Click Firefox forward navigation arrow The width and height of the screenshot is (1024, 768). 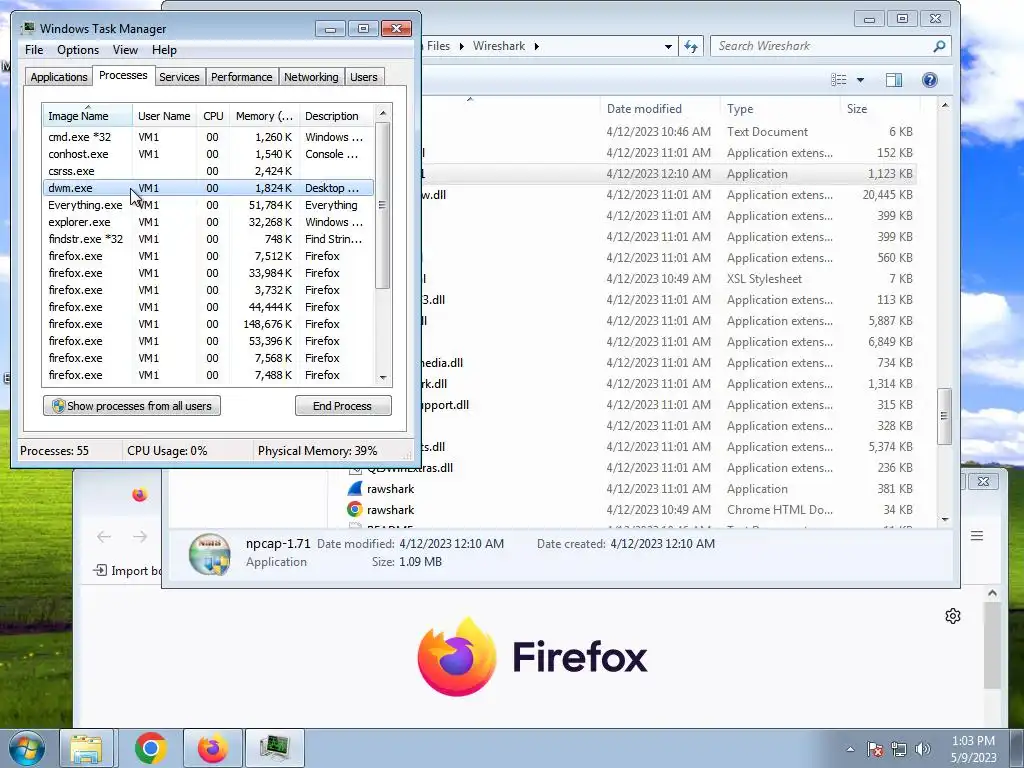[x=140, y=537]
